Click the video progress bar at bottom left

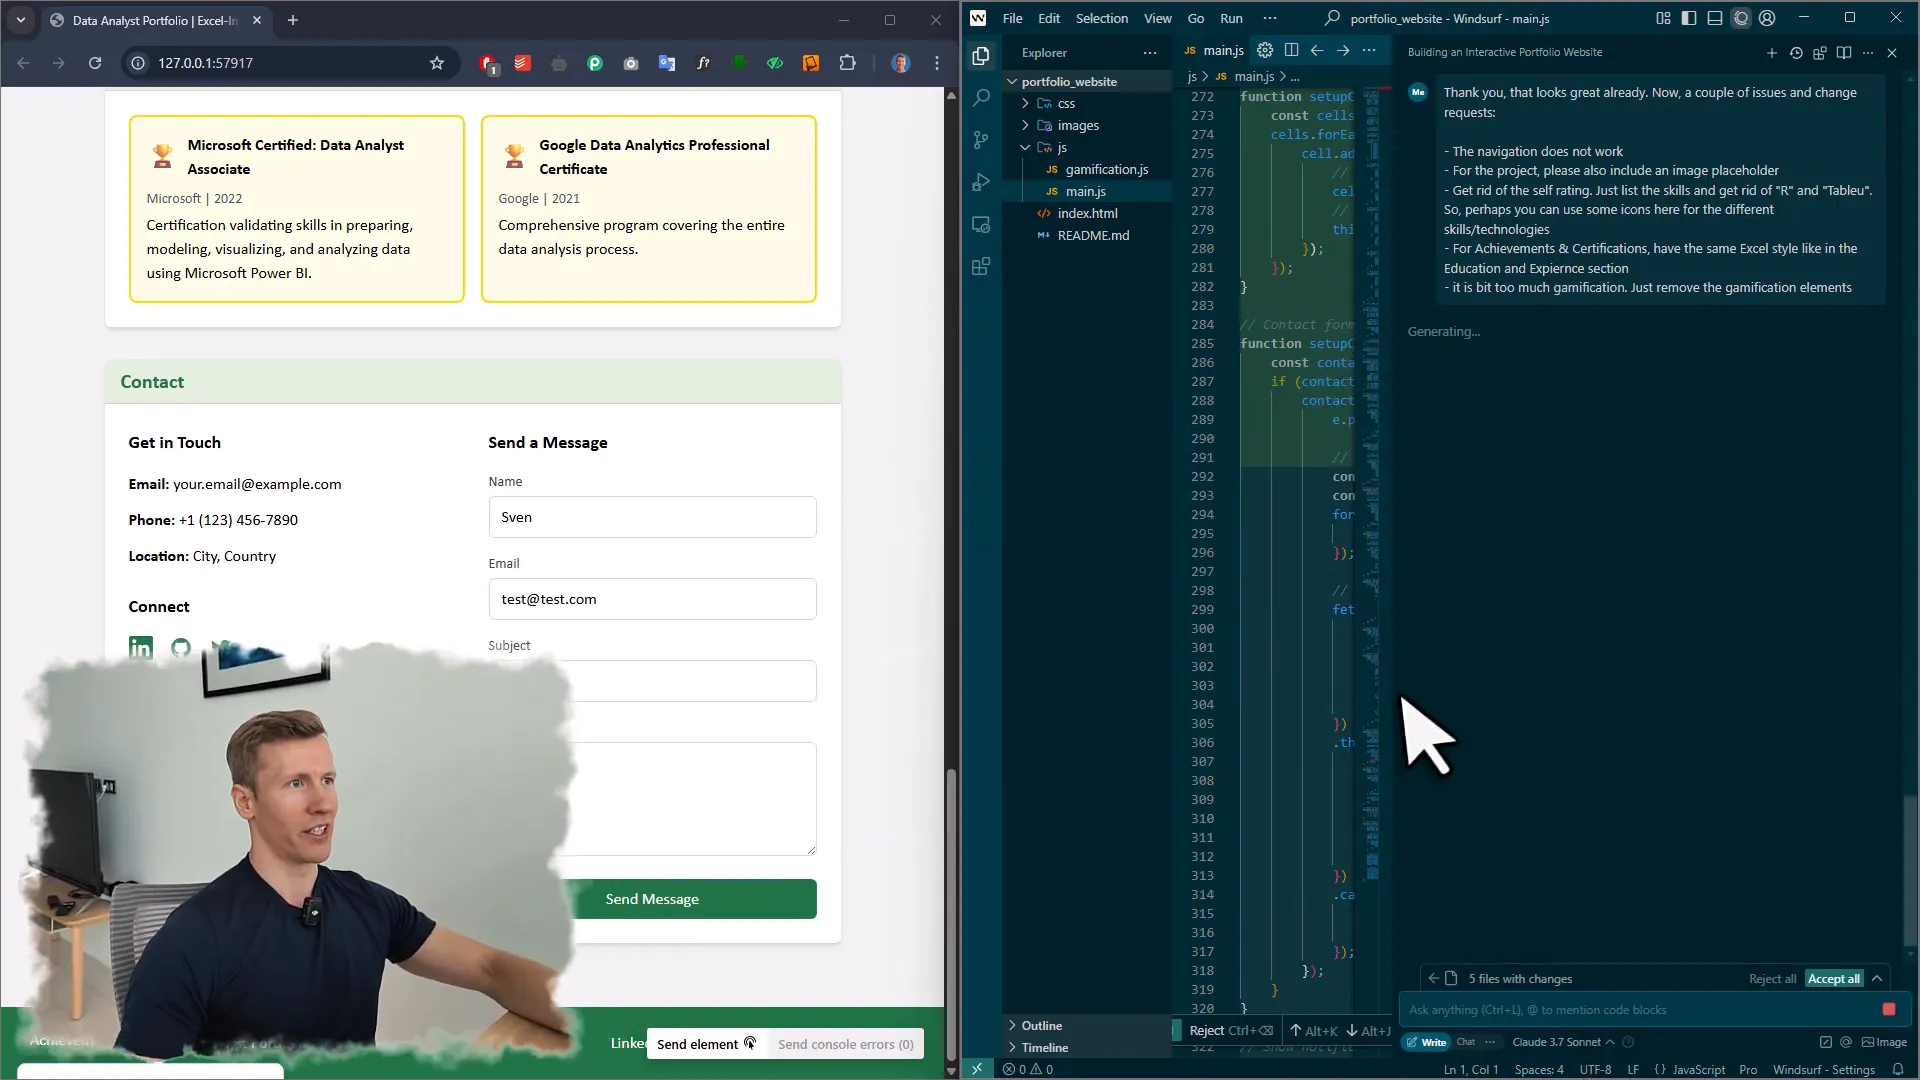click(150, 1070)
